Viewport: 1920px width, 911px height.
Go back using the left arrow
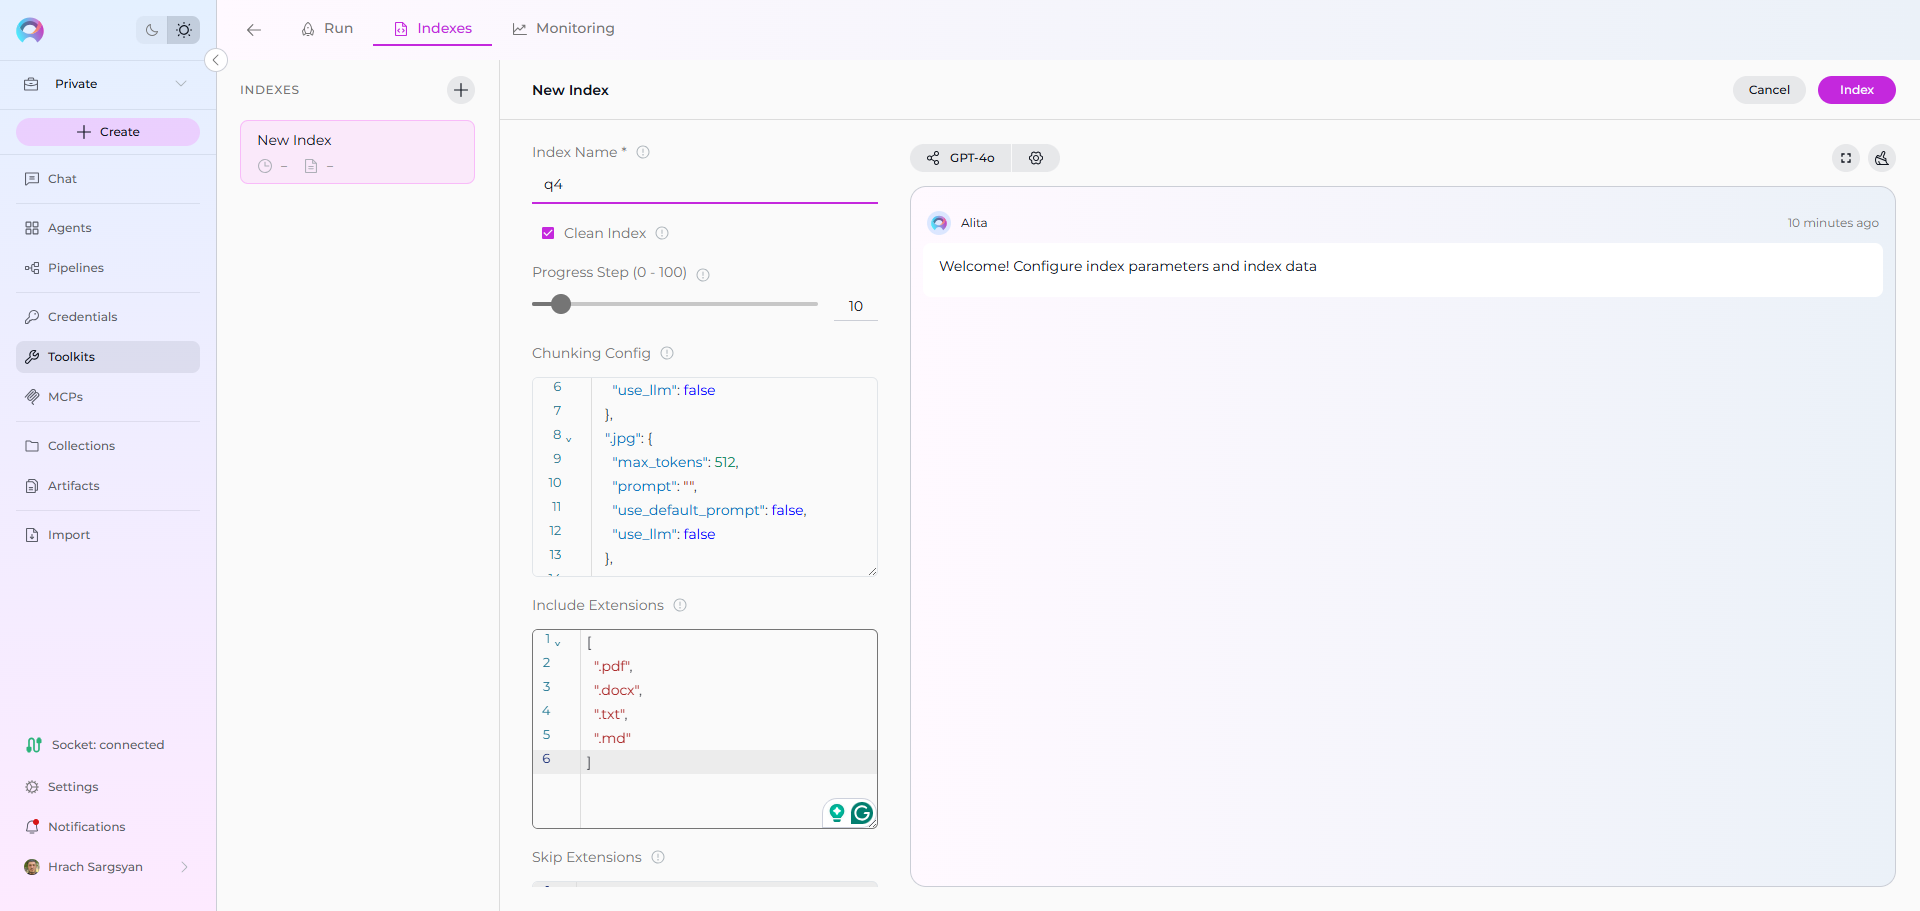tap(254, 30)
